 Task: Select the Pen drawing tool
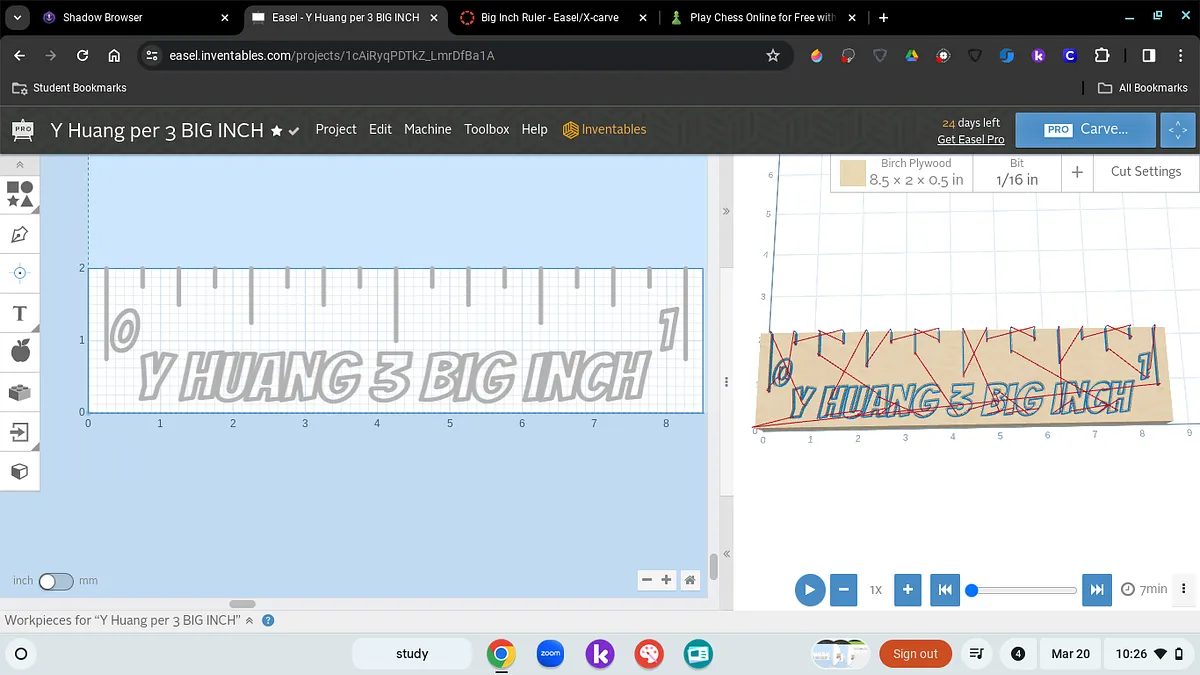pyautogui.click(x=19, y=235)
